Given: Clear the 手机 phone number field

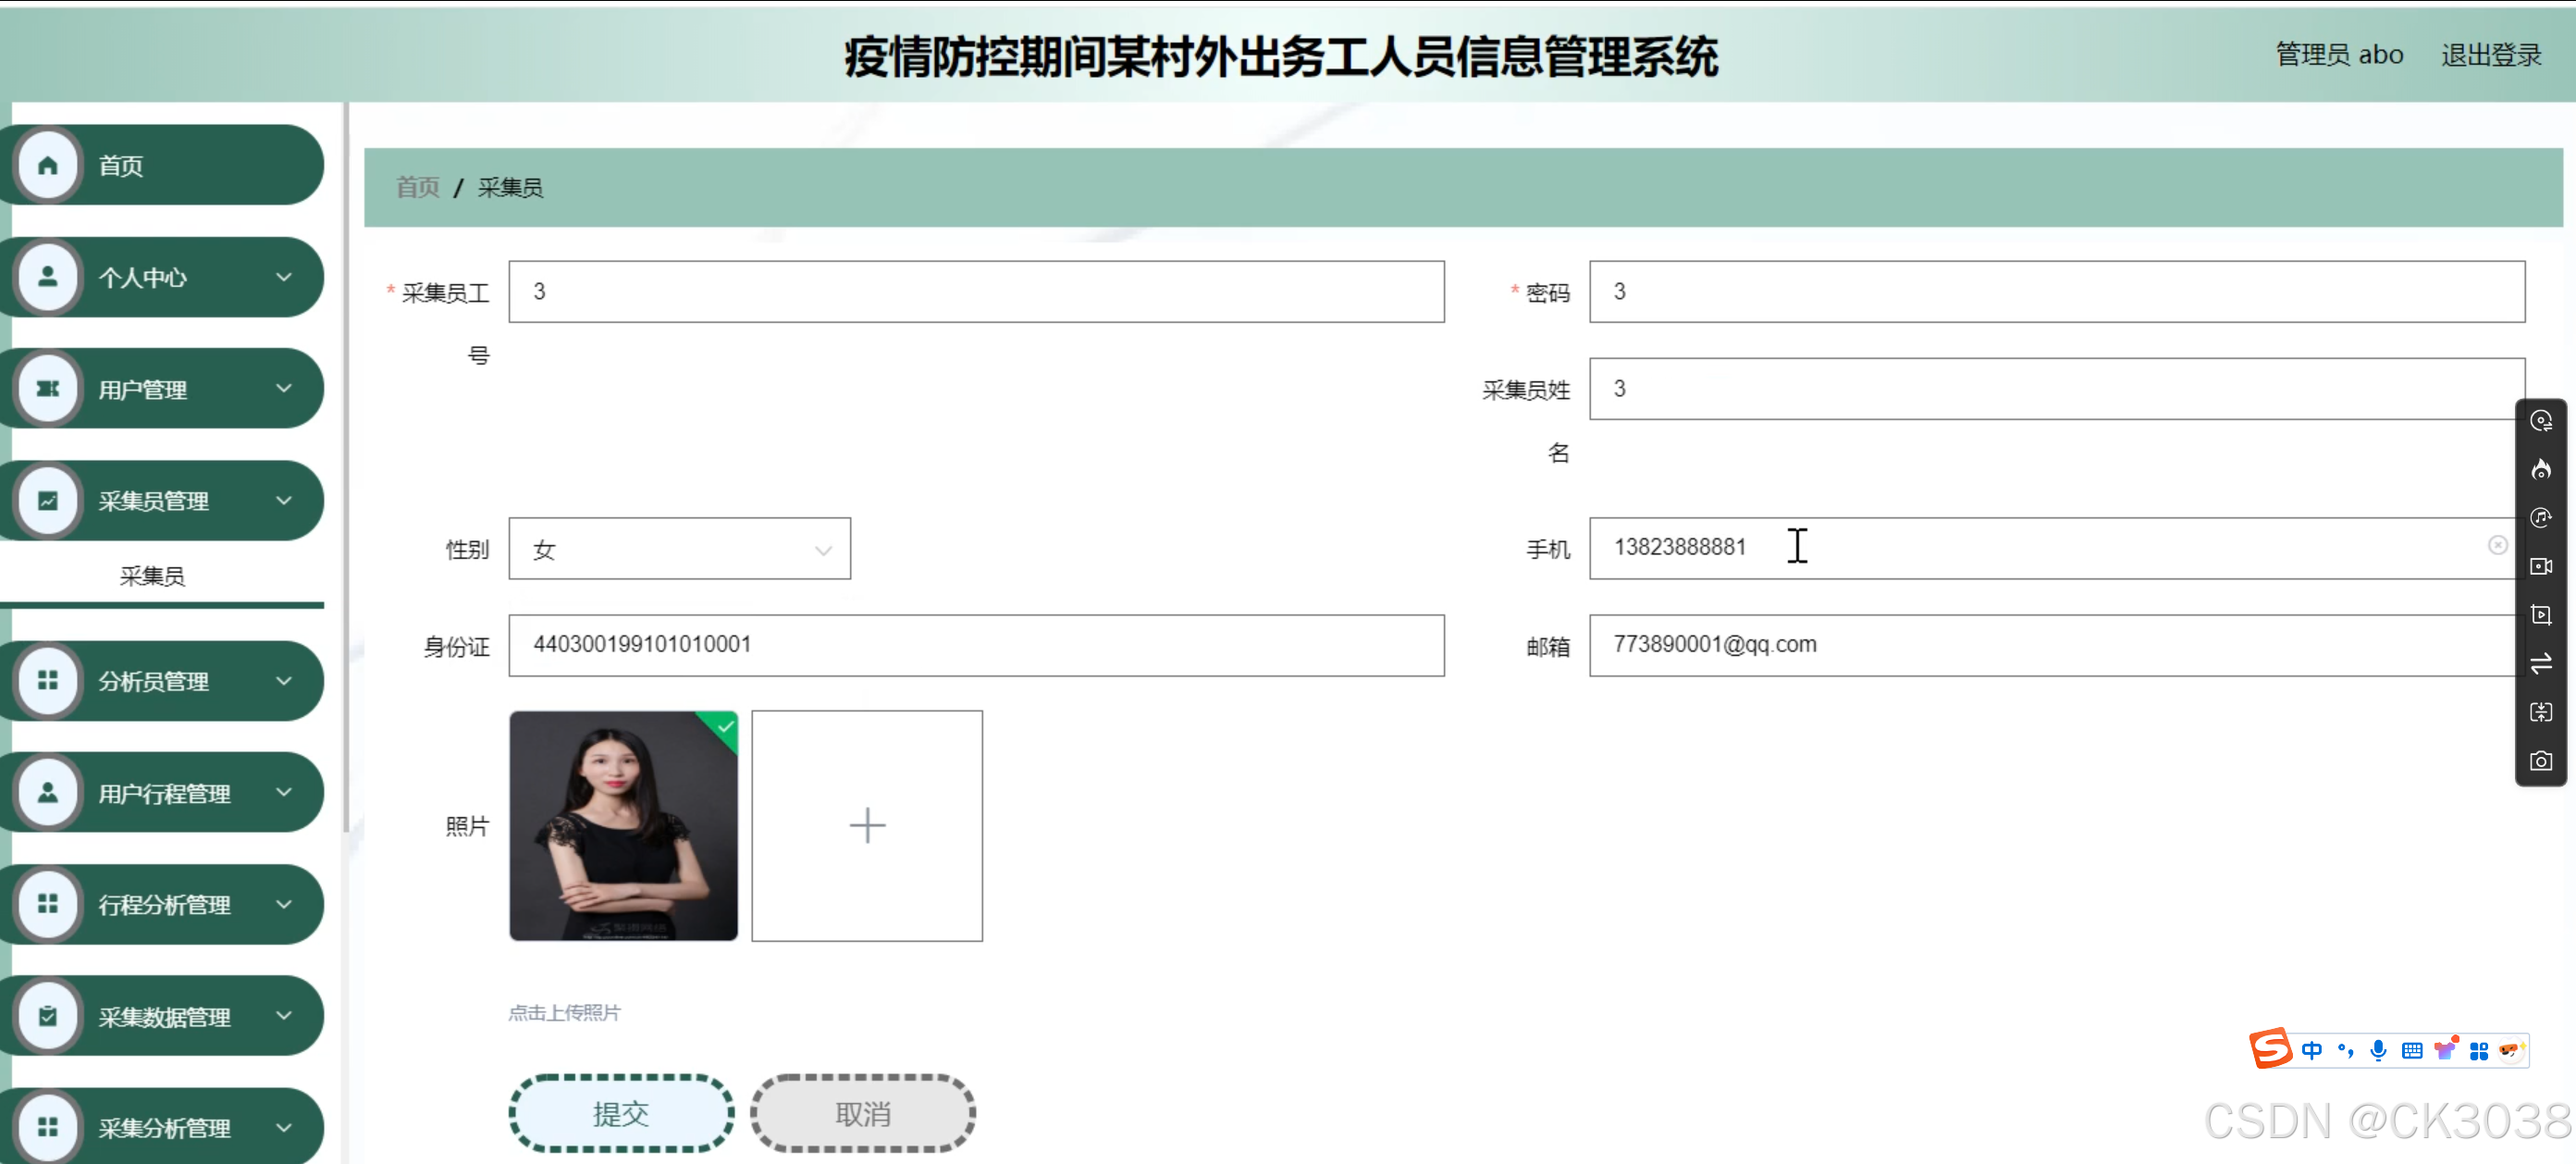Looking at the screenshot, I should pos(2497,545).
